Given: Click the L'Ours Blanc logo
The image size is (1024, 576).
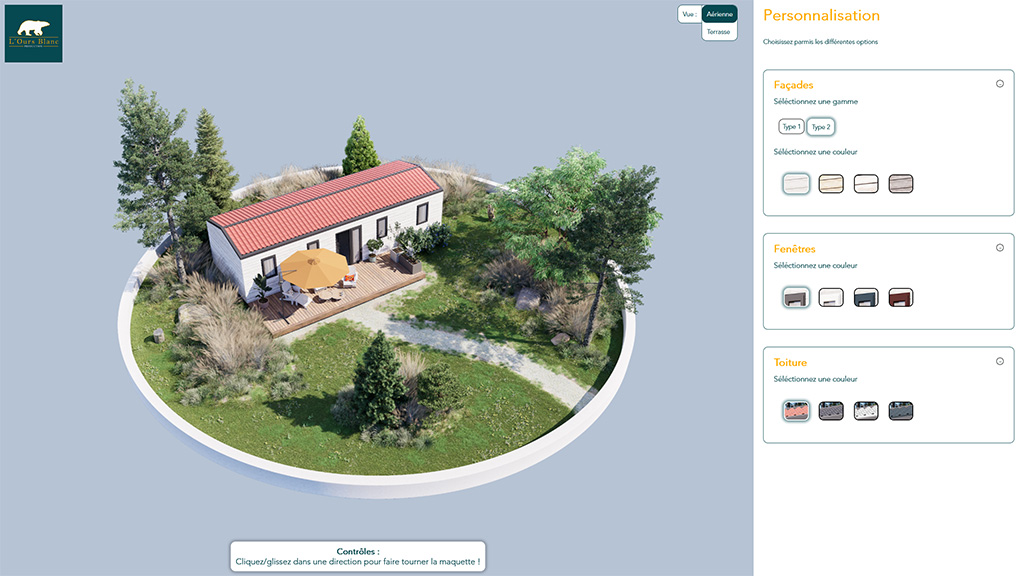Looking at the screenshot, I should click(34, 34).
